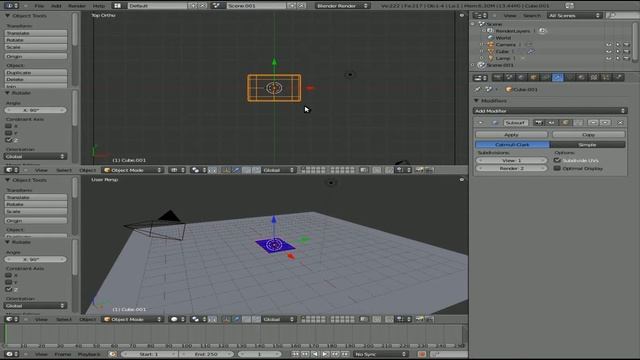Open Global orientation dropdown in top tool panel
Viewport: 640px width, 360px height.
tap(36, 156)
